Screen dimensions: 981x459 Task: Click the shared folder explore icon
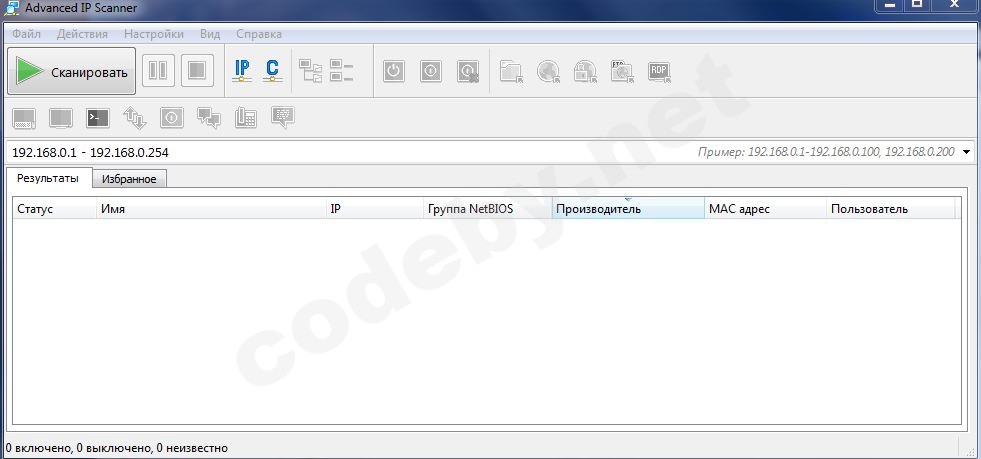511,71
